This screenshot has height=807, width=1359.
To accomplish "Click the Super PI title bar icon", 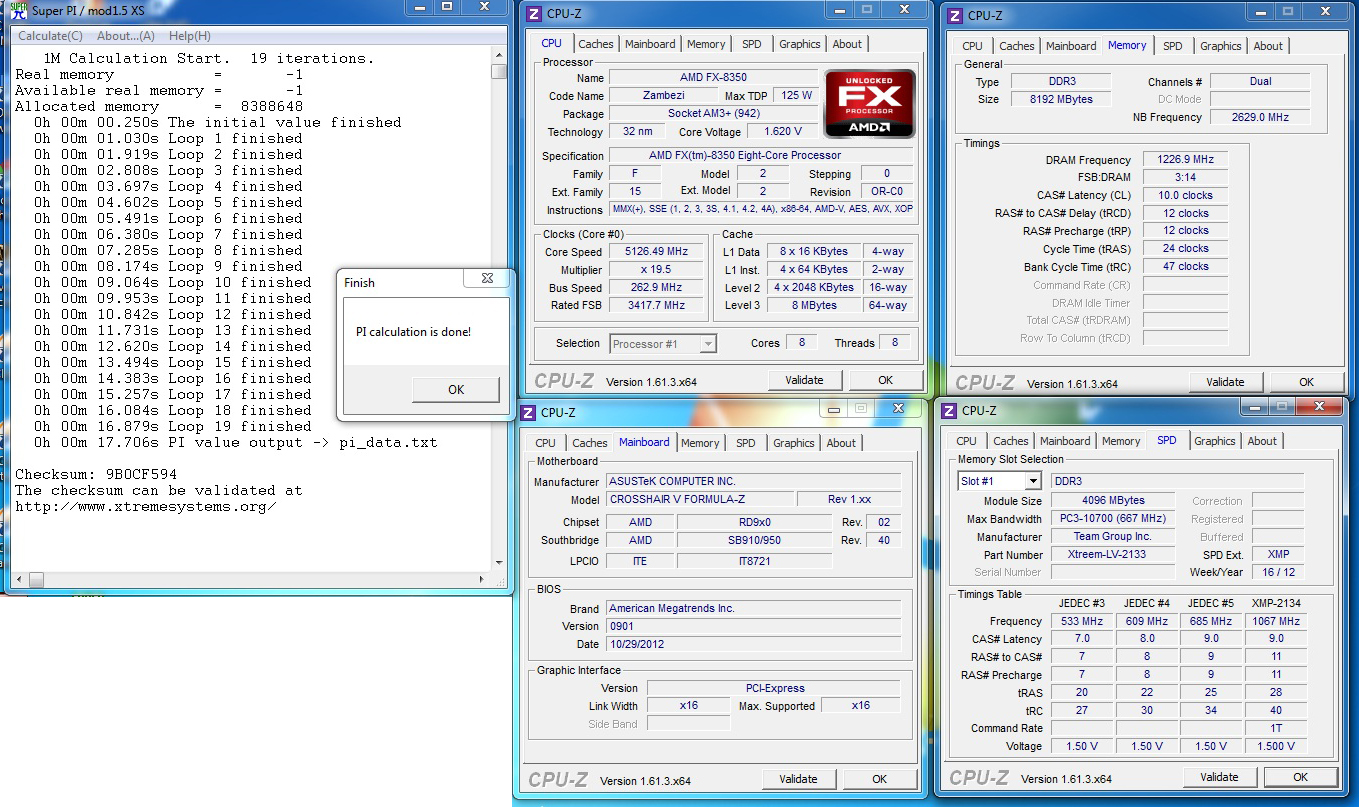I will 17,10.
